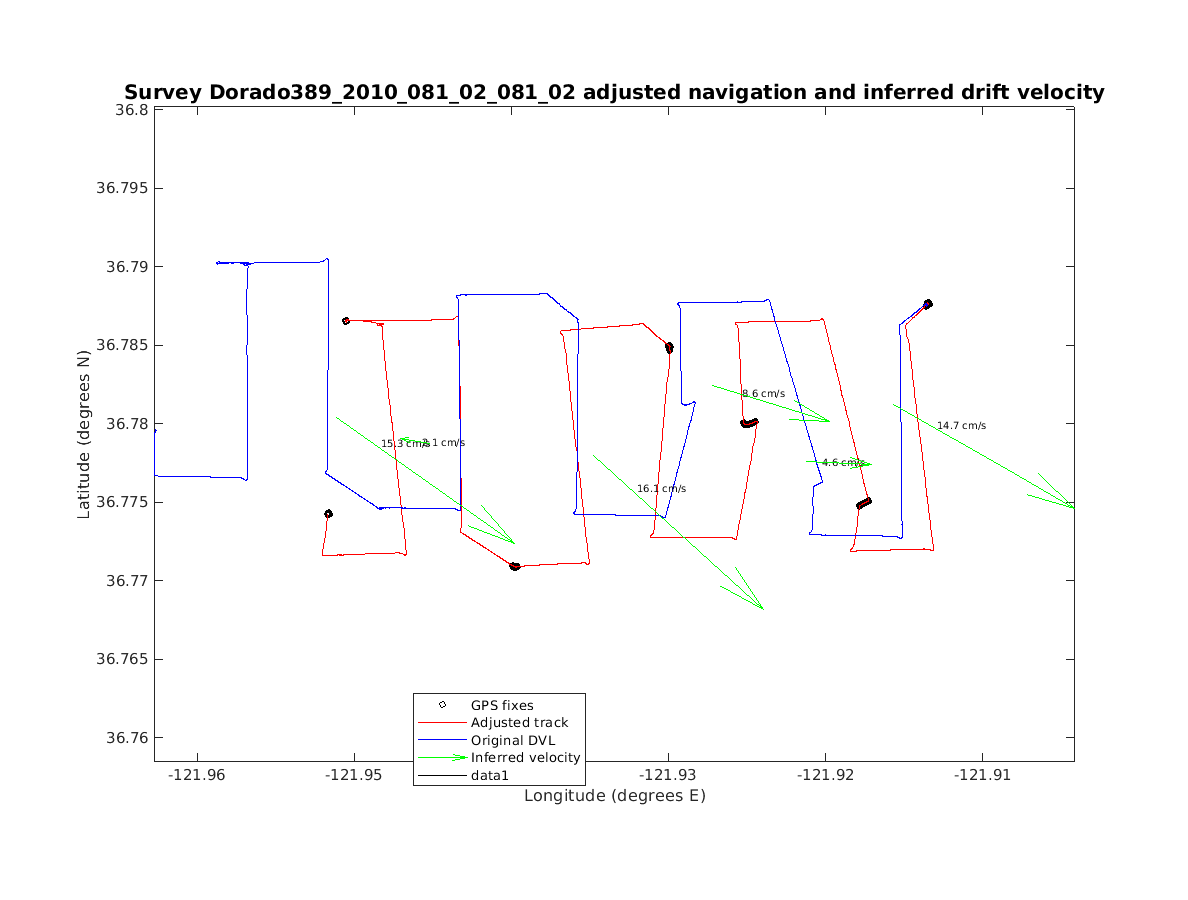Click the 14.7 cm/s velocity label

(961, 426)
